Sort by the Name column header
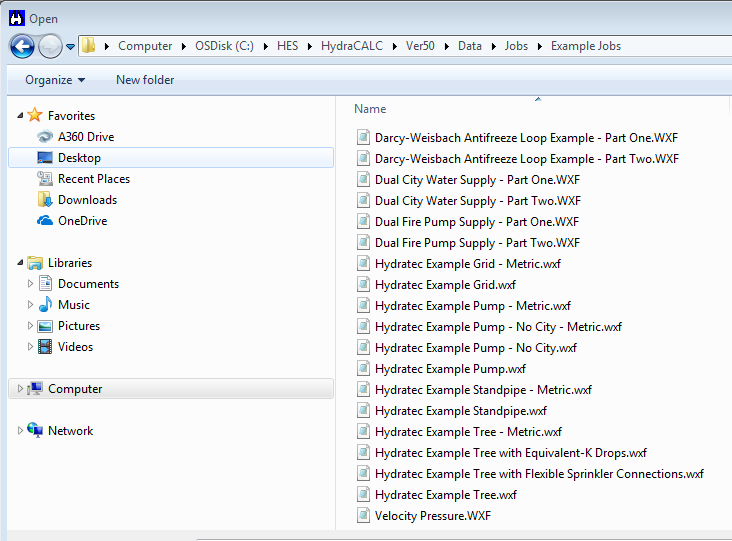 (370, 109)
